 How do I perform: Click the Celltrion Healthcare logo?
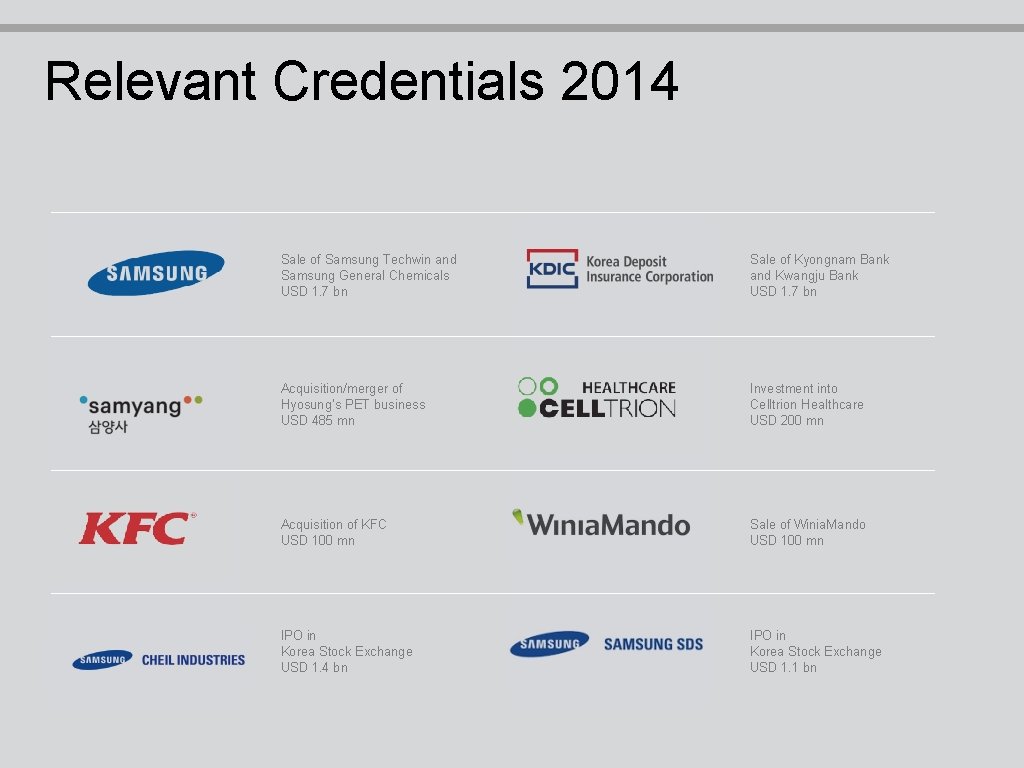(597, 398)
